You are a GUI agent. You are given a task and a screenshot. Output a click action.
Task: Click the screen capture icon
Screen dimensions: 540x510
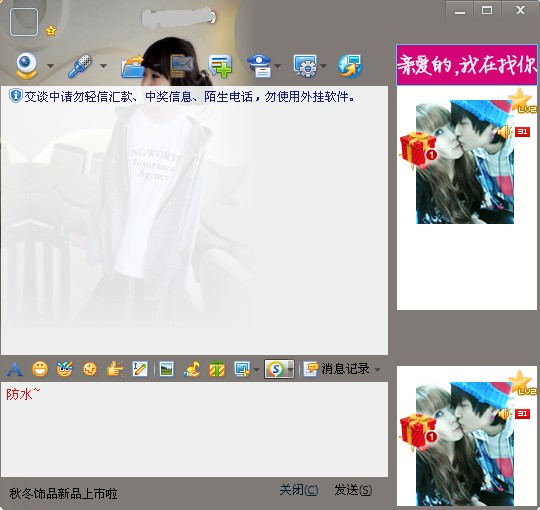pyautogui.click(x=242, y=370)
